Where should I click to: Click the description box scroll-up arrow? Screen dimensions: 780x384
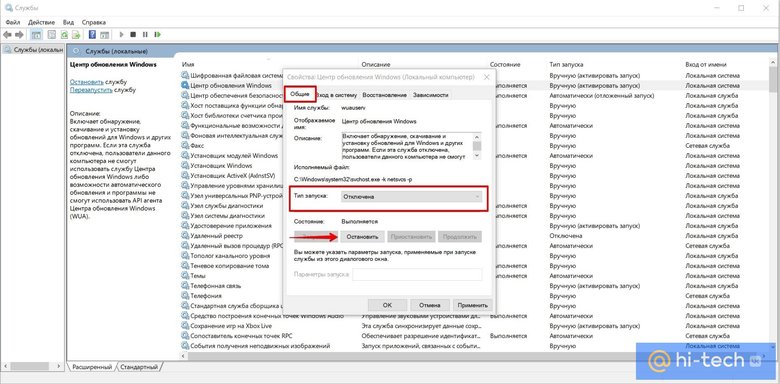click(x=477, y=136)
